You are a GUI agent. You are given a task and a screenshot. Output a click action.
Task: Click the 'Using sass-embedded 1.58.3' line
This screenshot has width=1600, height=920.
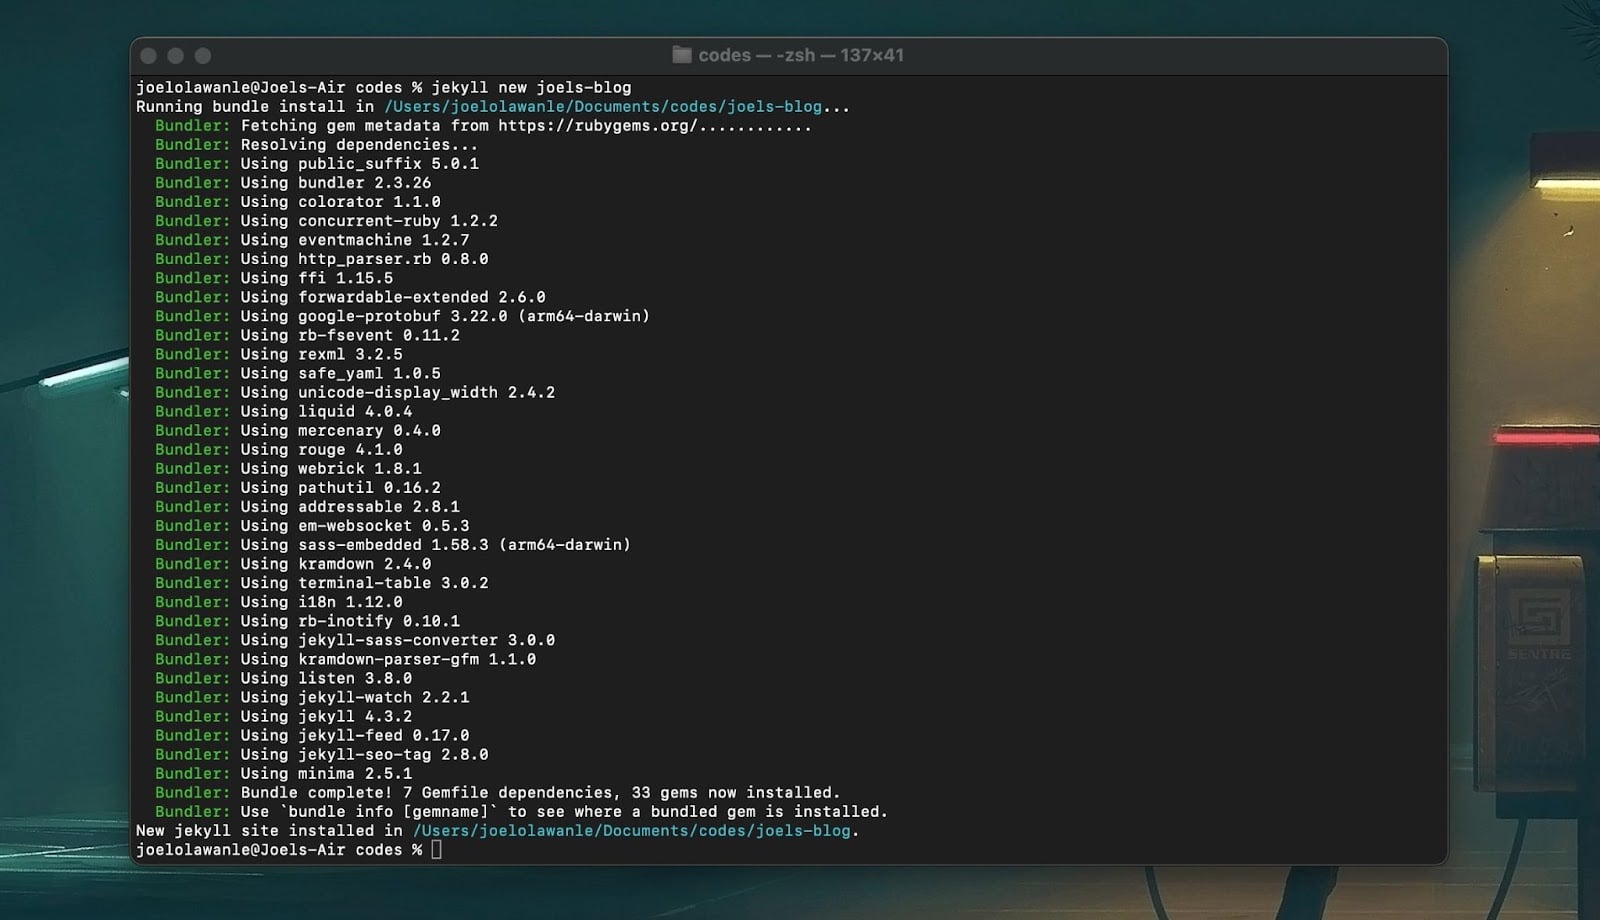coord(435,545)
